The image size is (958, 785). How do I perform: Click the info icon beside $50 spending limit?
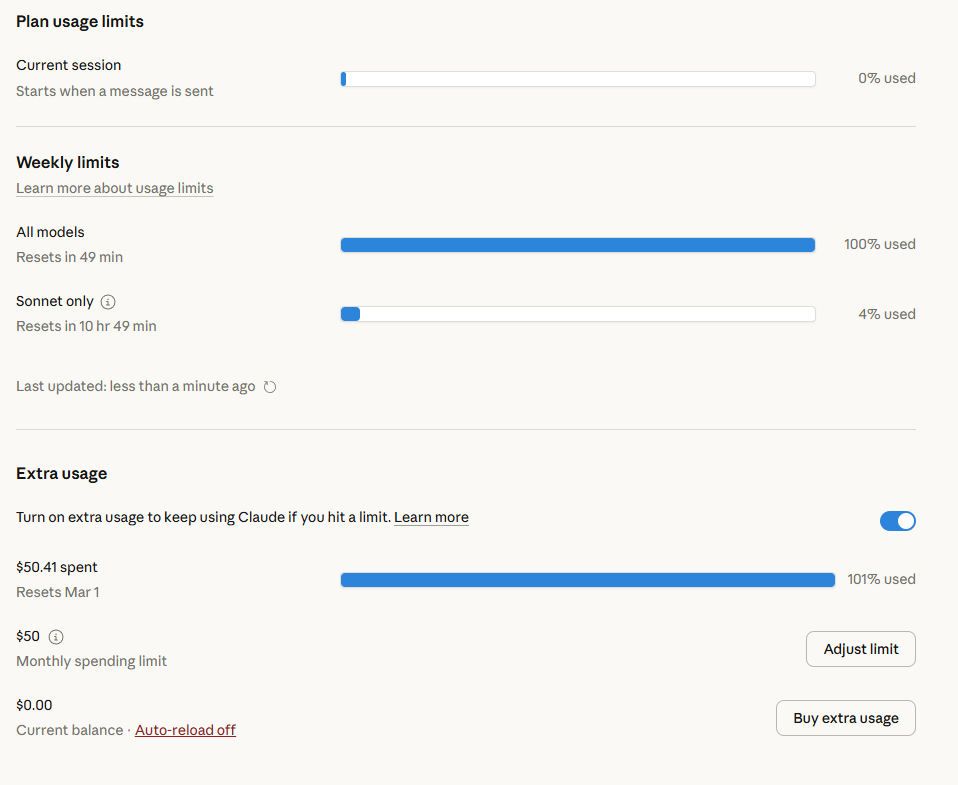[x=56, y=637]
